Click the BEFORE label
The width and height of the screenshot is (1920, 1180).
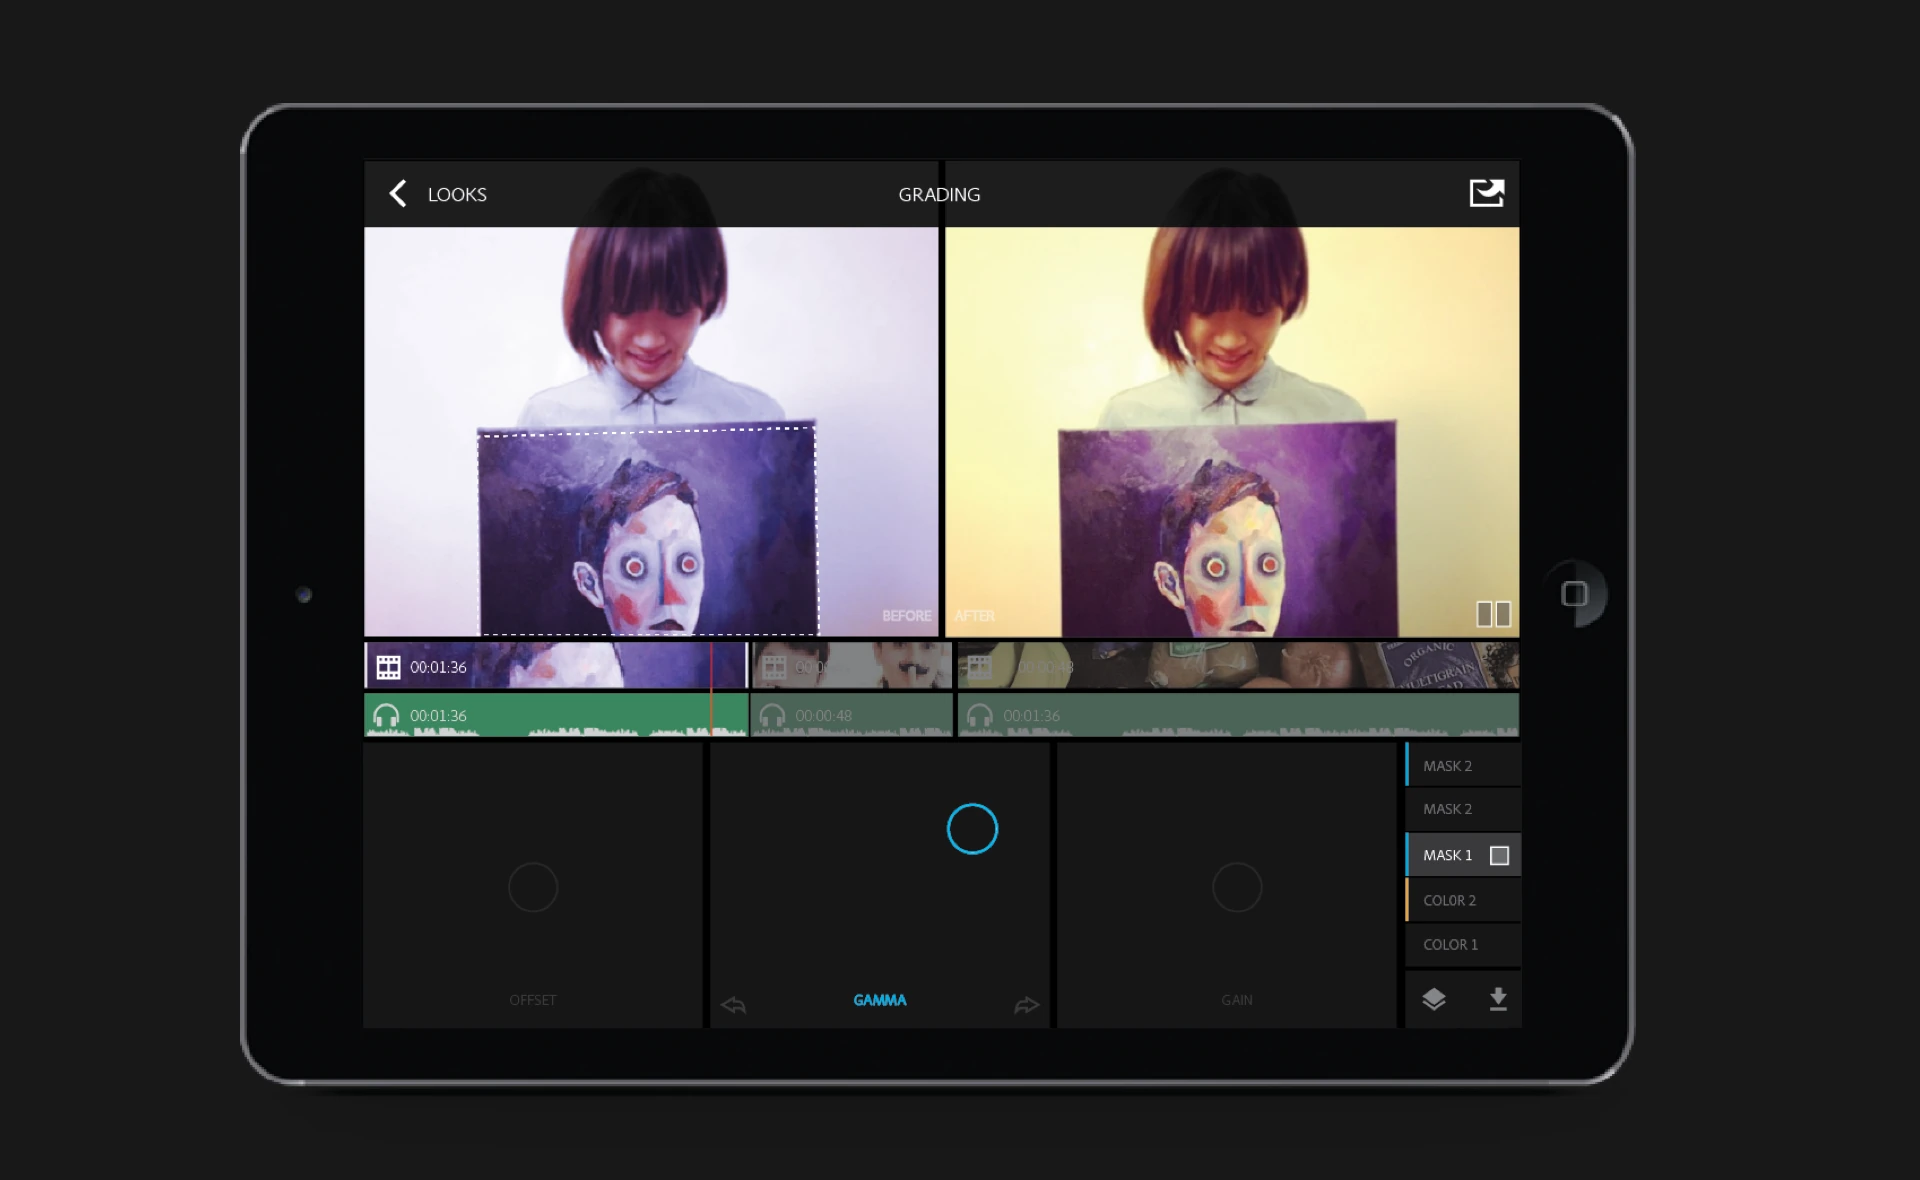[x=907, y=616]
